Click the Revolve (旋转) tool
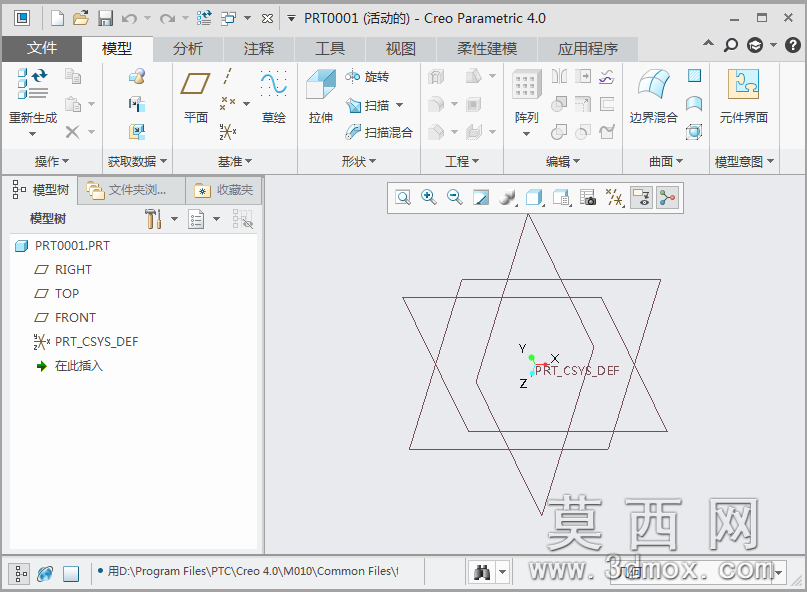 pos(367,77)
